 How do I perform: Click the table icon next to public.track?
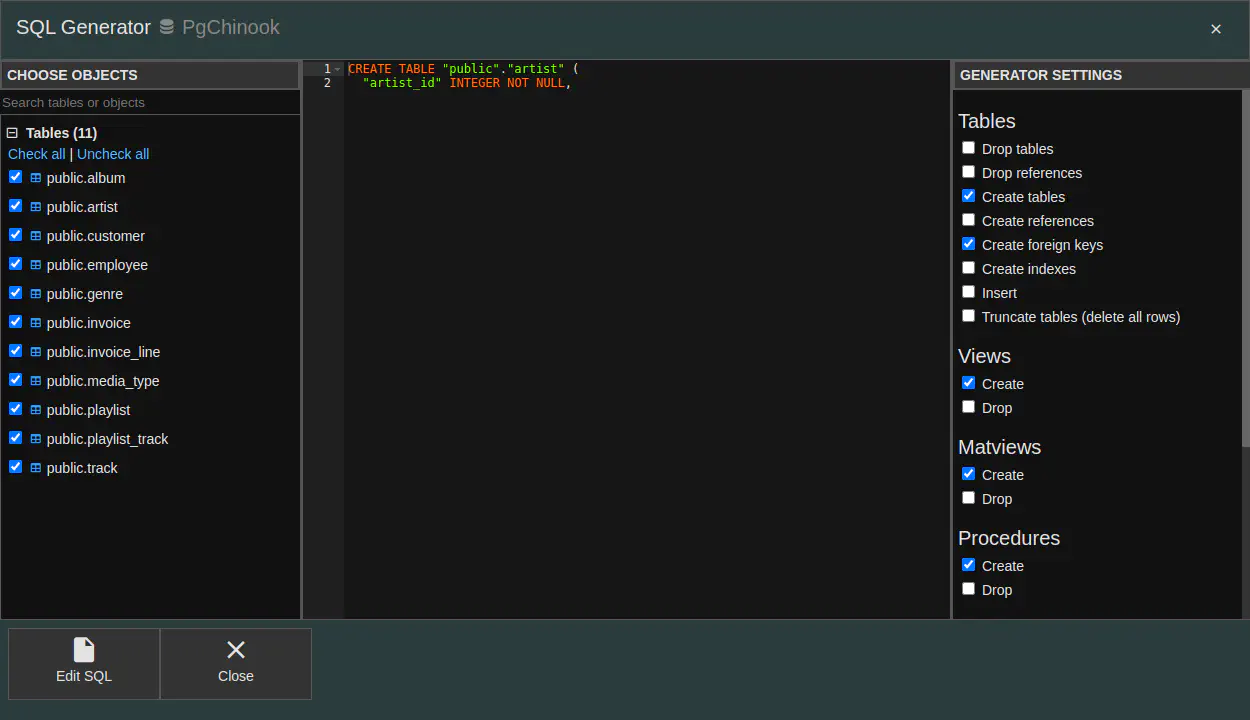(x=36, y=468)
